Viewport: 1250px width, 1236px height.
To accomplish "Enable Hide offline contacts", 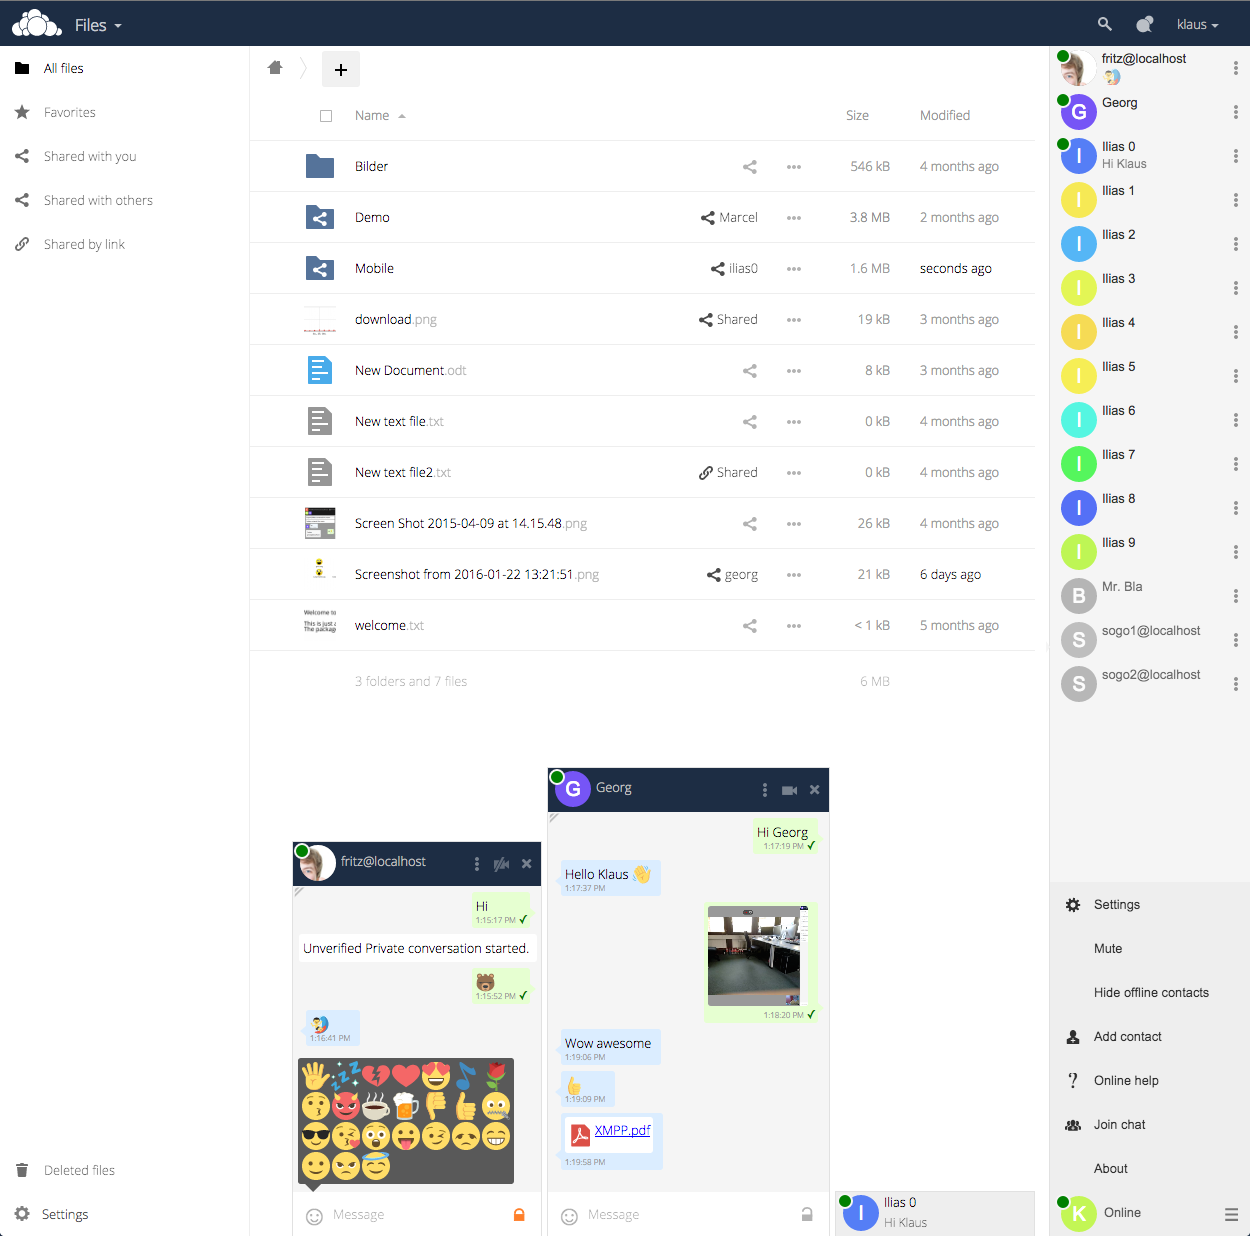I will point(1151,992).
